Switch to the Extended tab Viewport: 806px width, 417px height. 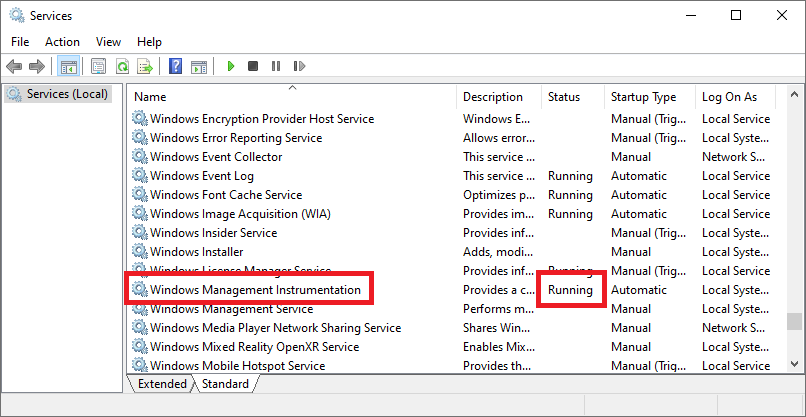click(x=162, y=384)
